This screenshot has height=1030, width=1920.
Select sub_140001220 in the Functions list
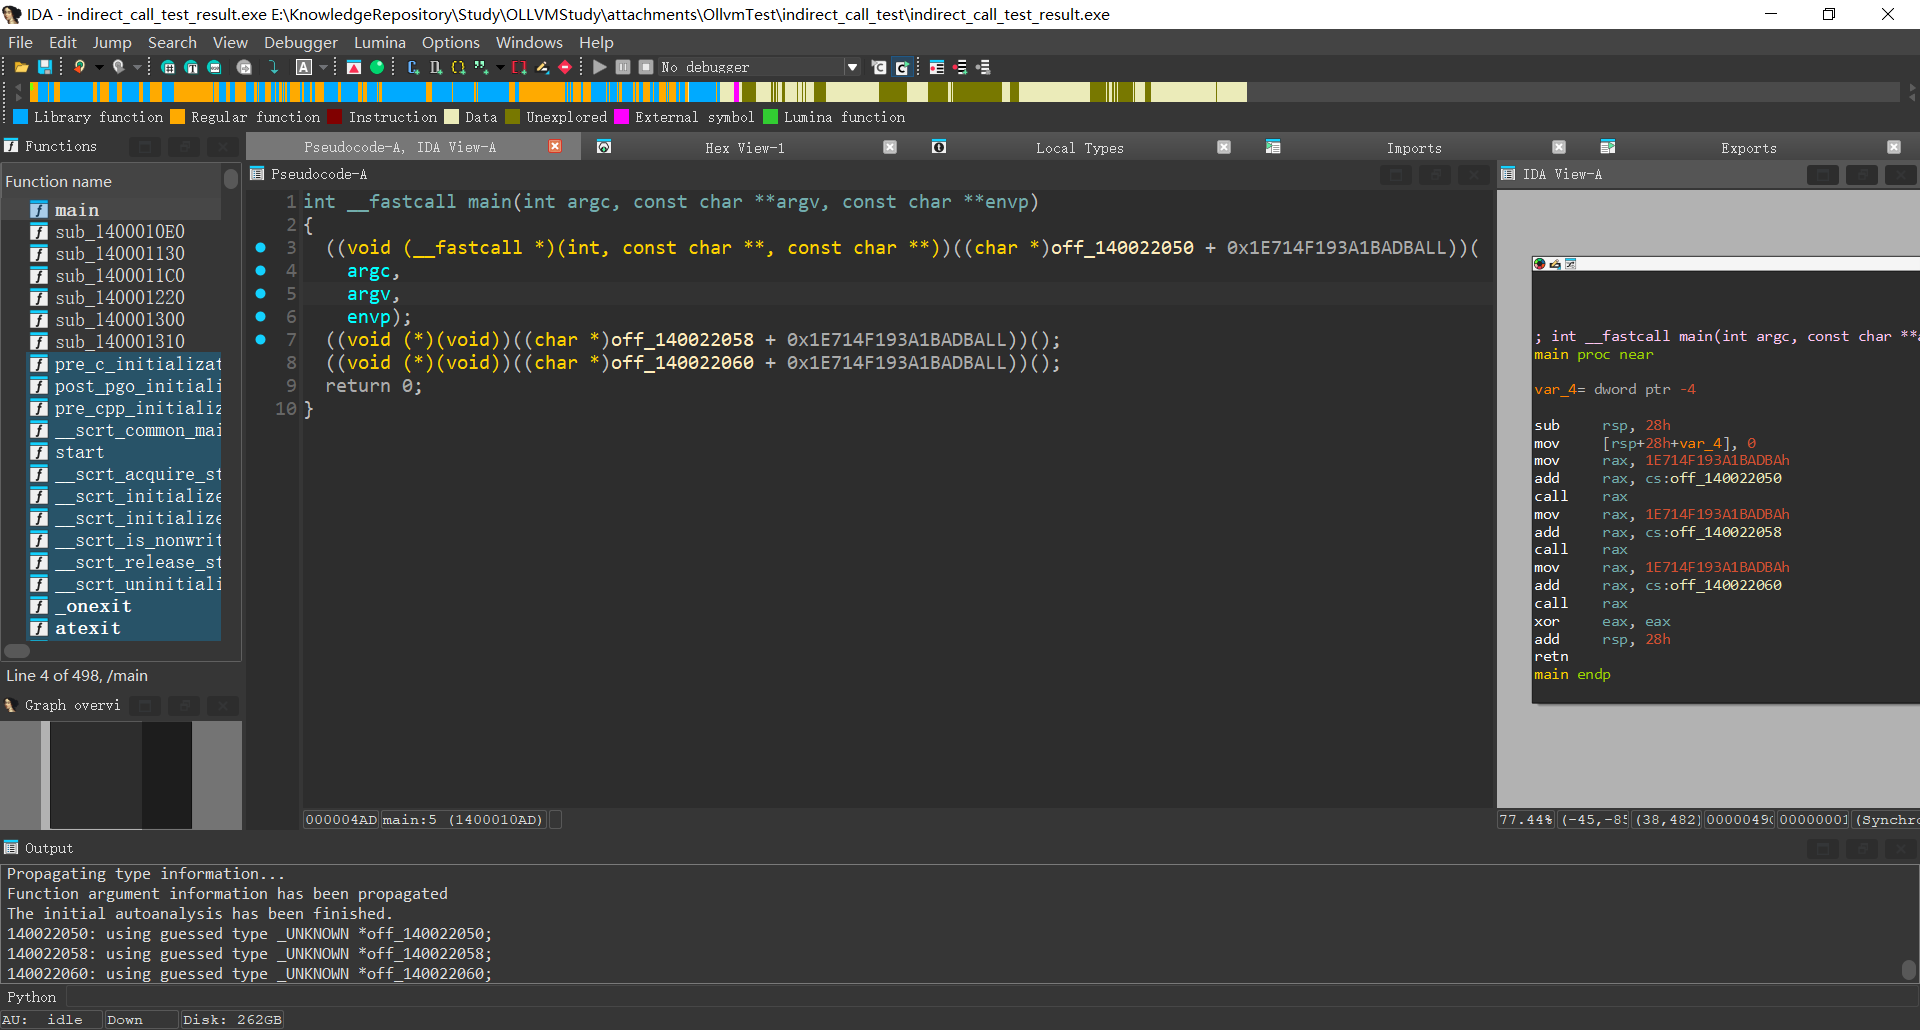coord(120,298)
